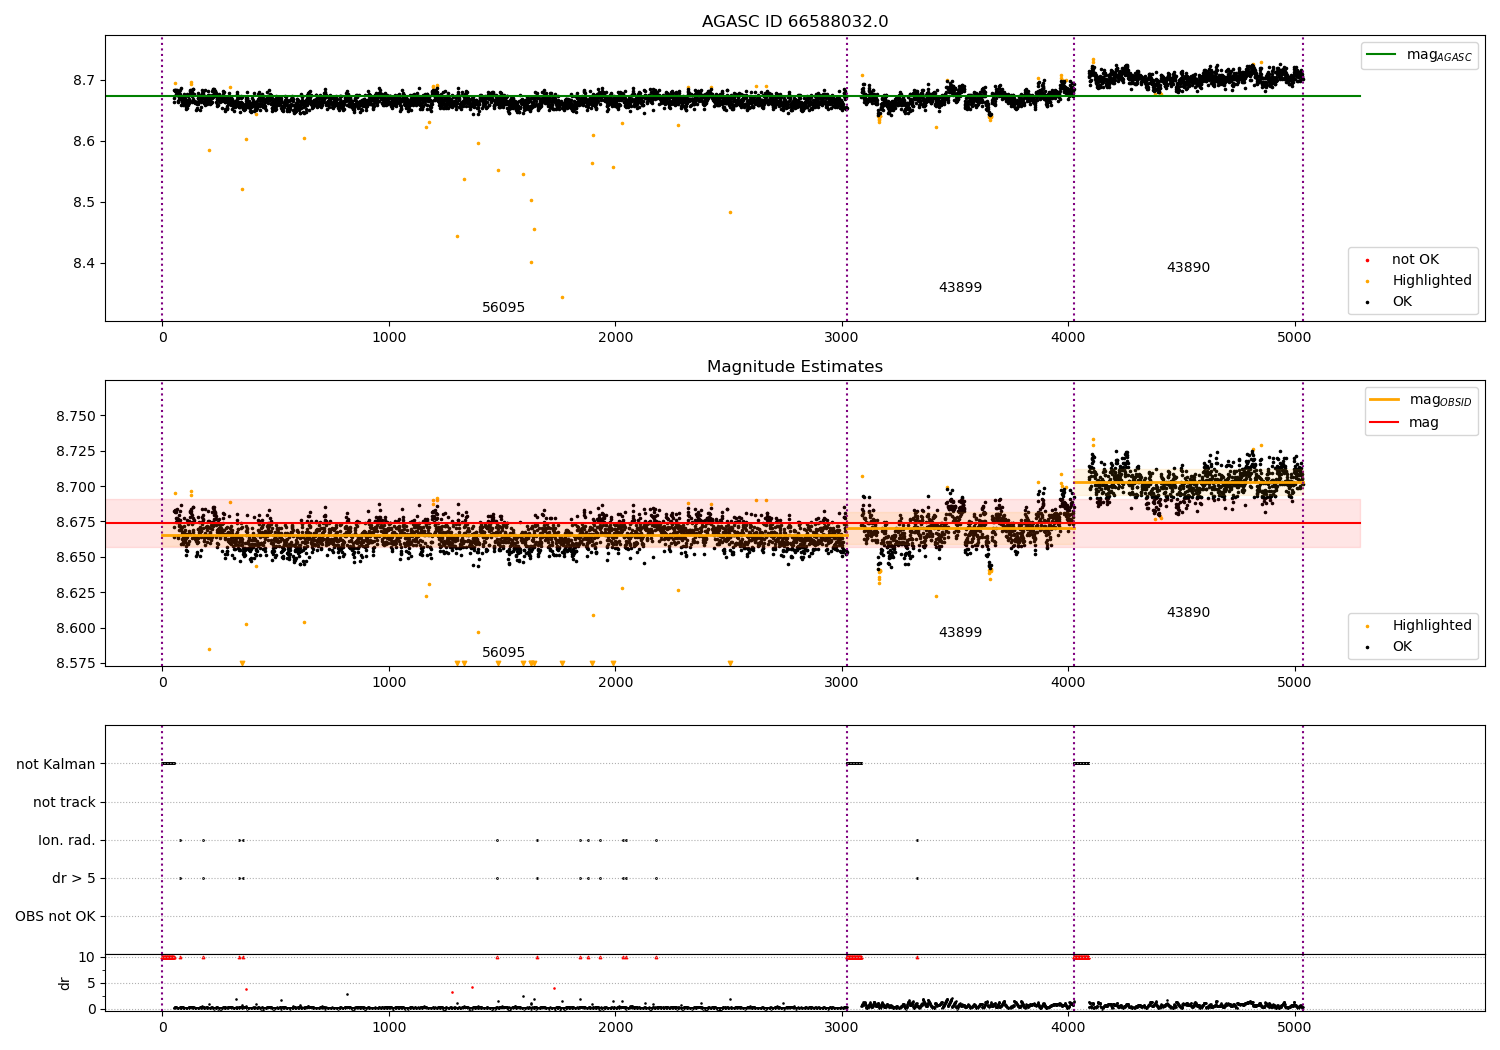The height and width of the screenshot is (1050, 1500).
Task: Click the "not track" row label
Action: (64, 803)
